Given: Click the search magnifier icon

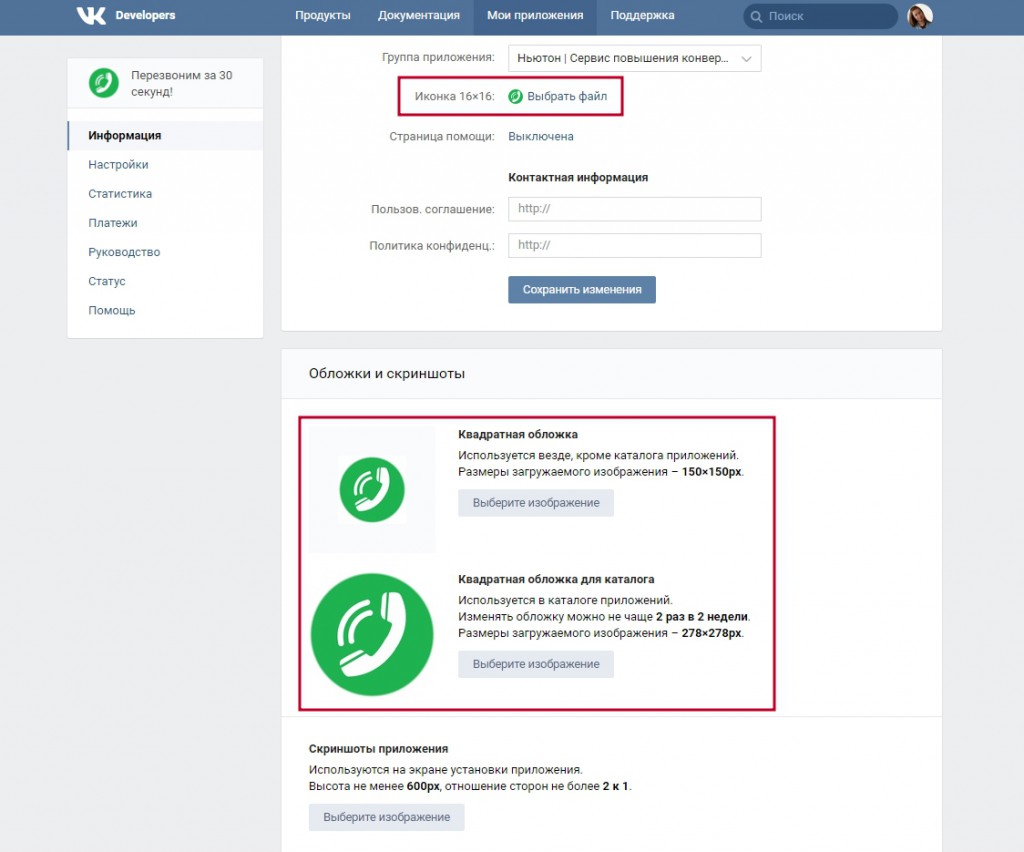Looking at the screenshot, I should click(756, 16).
